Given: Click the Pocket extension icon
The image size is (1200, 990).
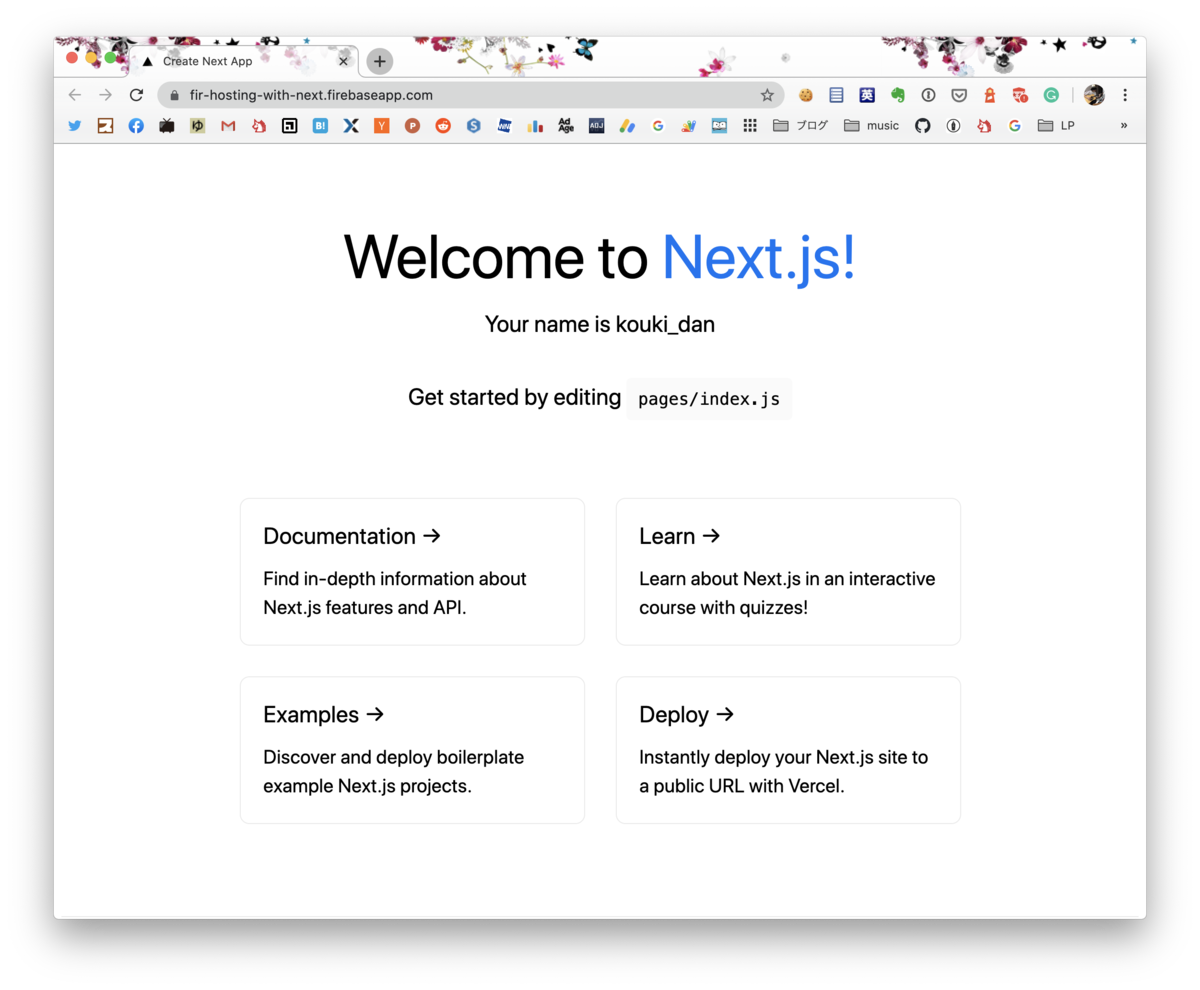Looking at the screenshot, I should (959, 95).
